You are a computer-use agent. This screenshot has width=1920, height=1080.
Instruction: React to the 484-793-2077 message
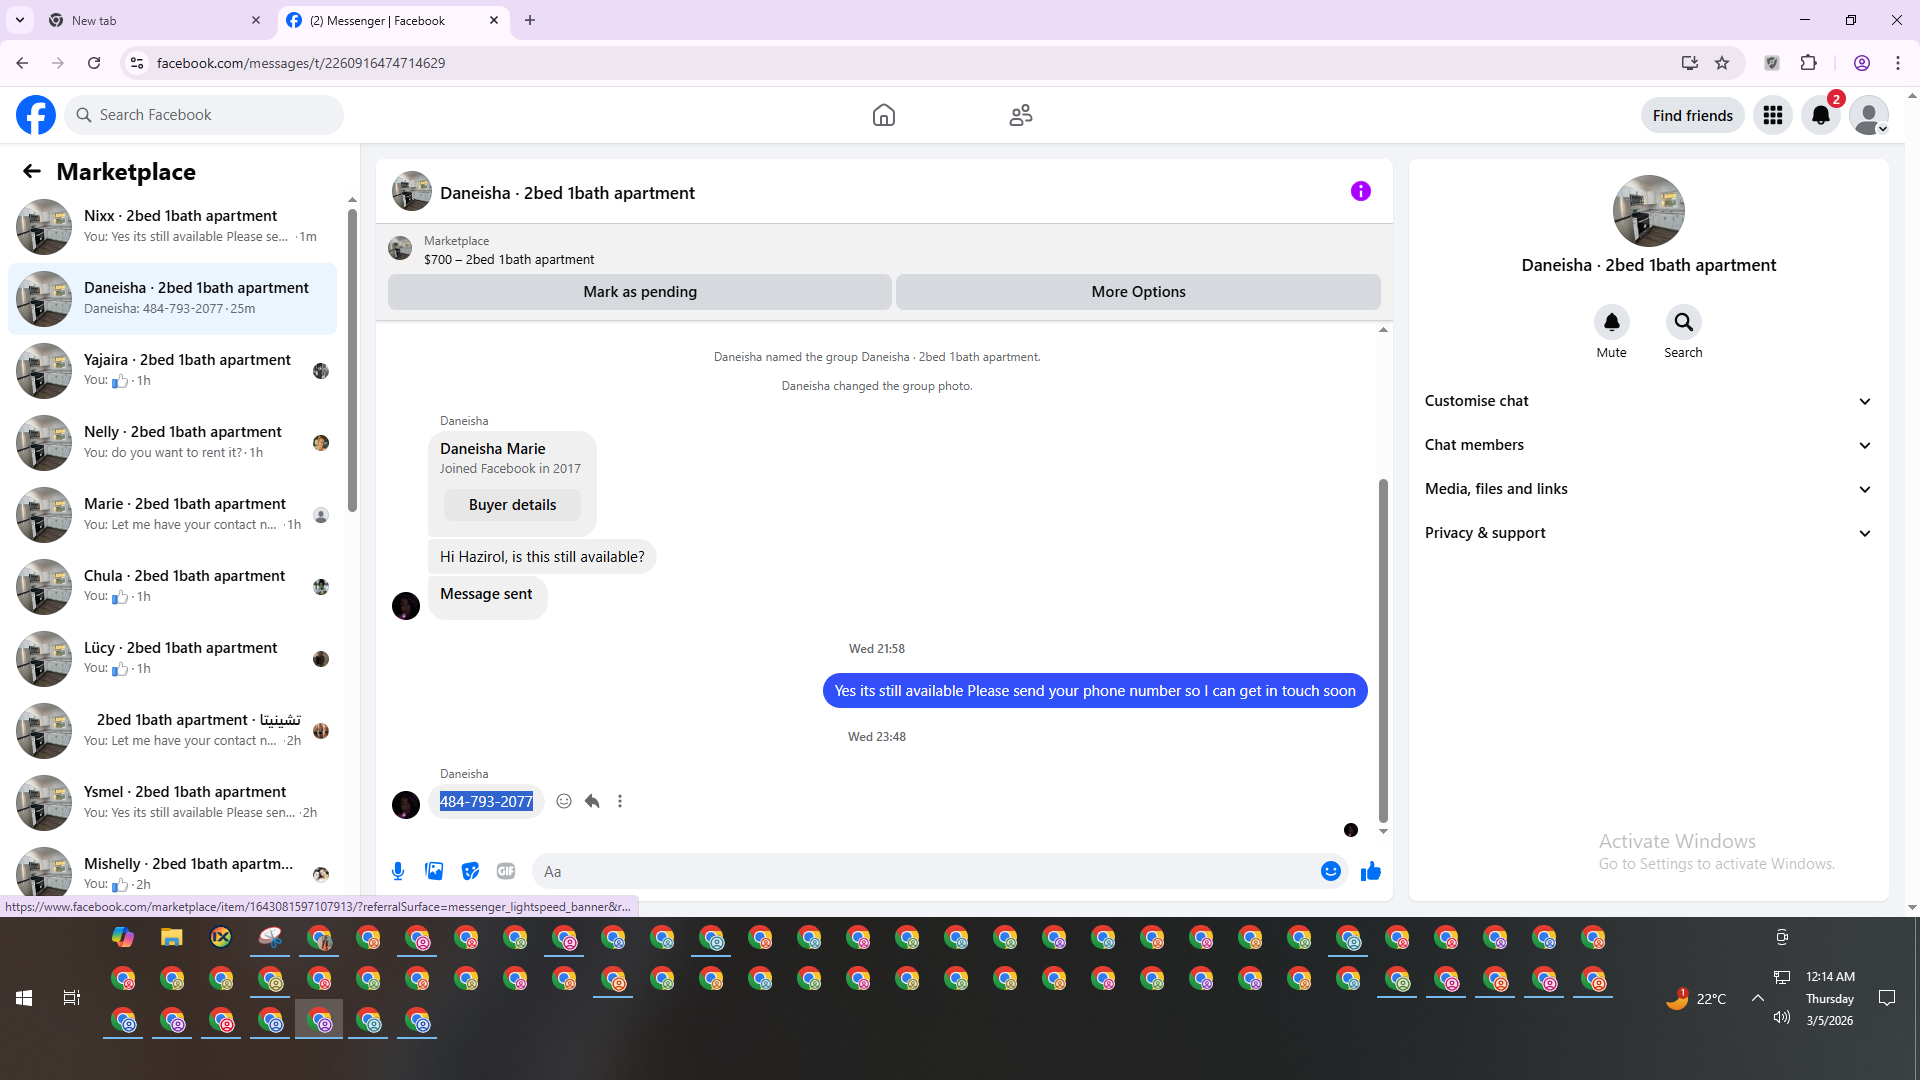(x=564, y=801)
